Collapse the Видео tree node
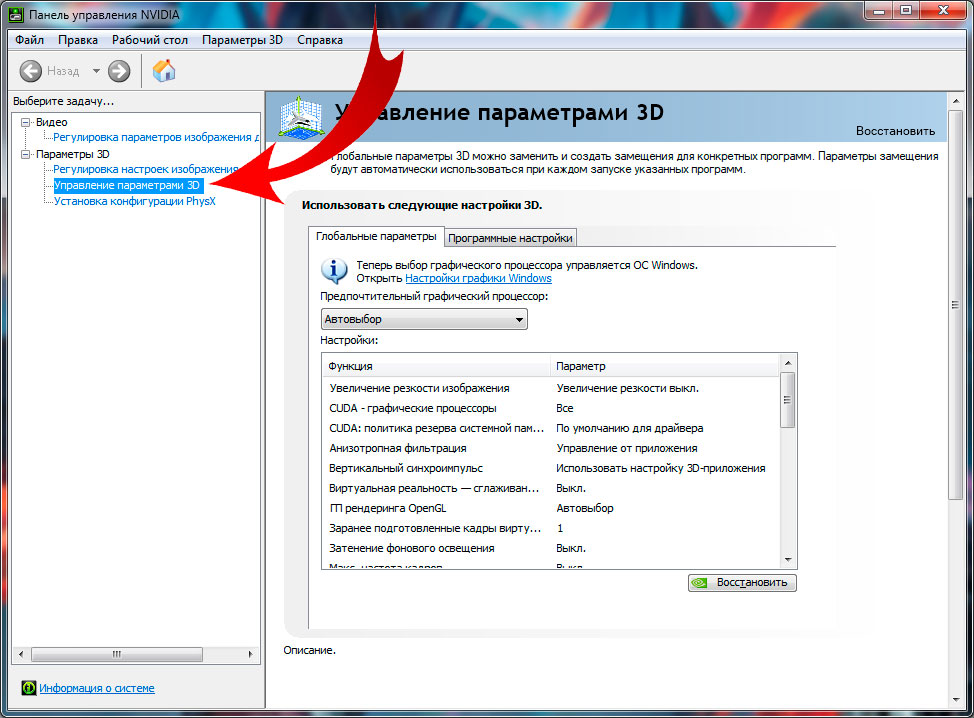This screenshot has height=718, width=974. 26,122
